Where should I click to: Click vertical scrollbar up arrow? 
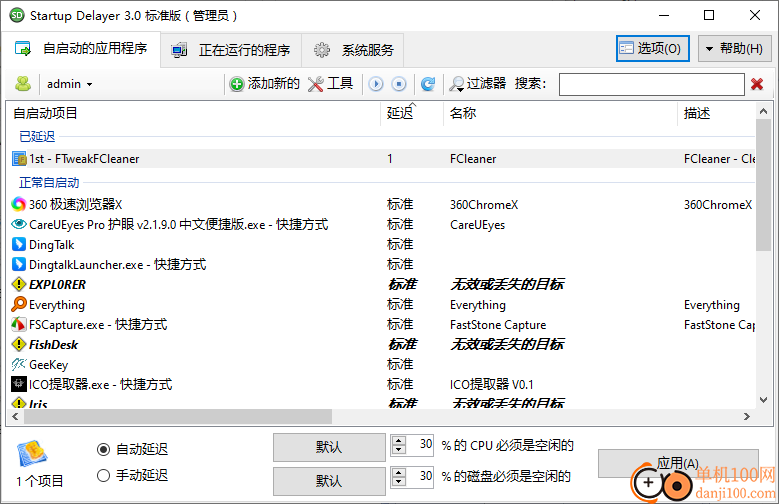tap(763, 112)
